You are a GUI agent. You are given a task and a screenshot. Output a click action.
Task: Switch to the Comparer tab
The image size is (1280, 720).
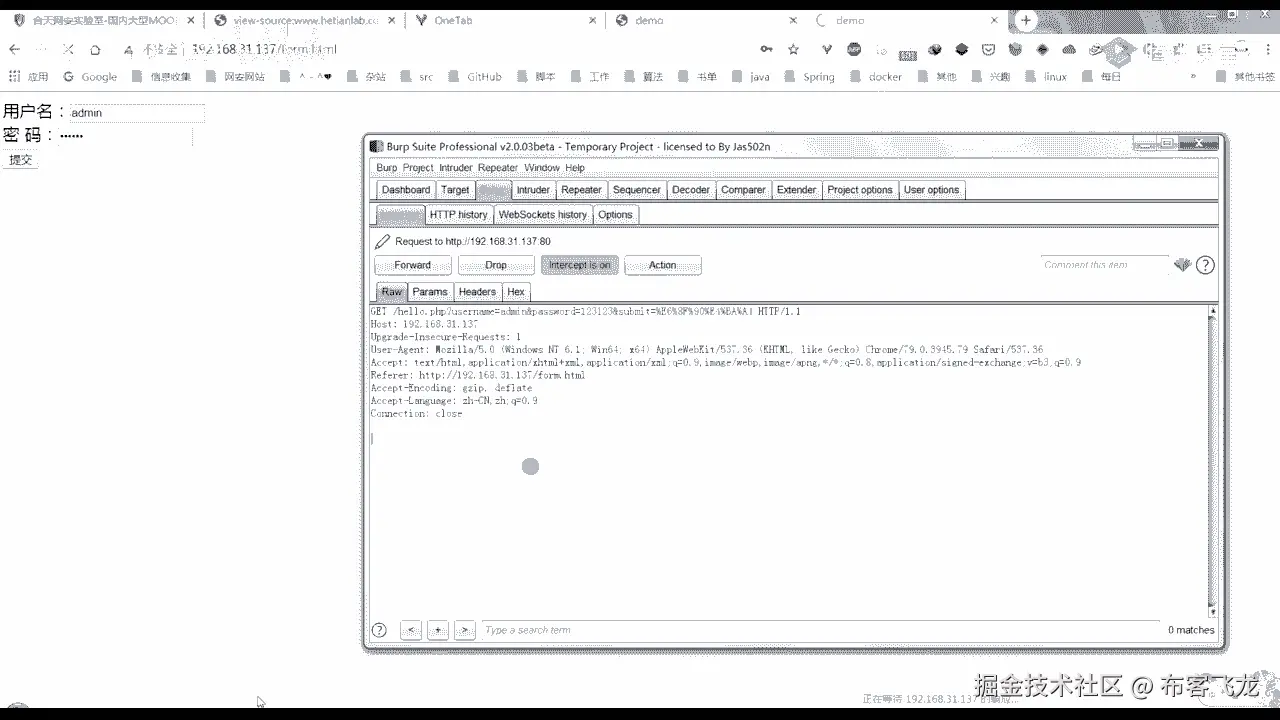[x=743, y=190]
